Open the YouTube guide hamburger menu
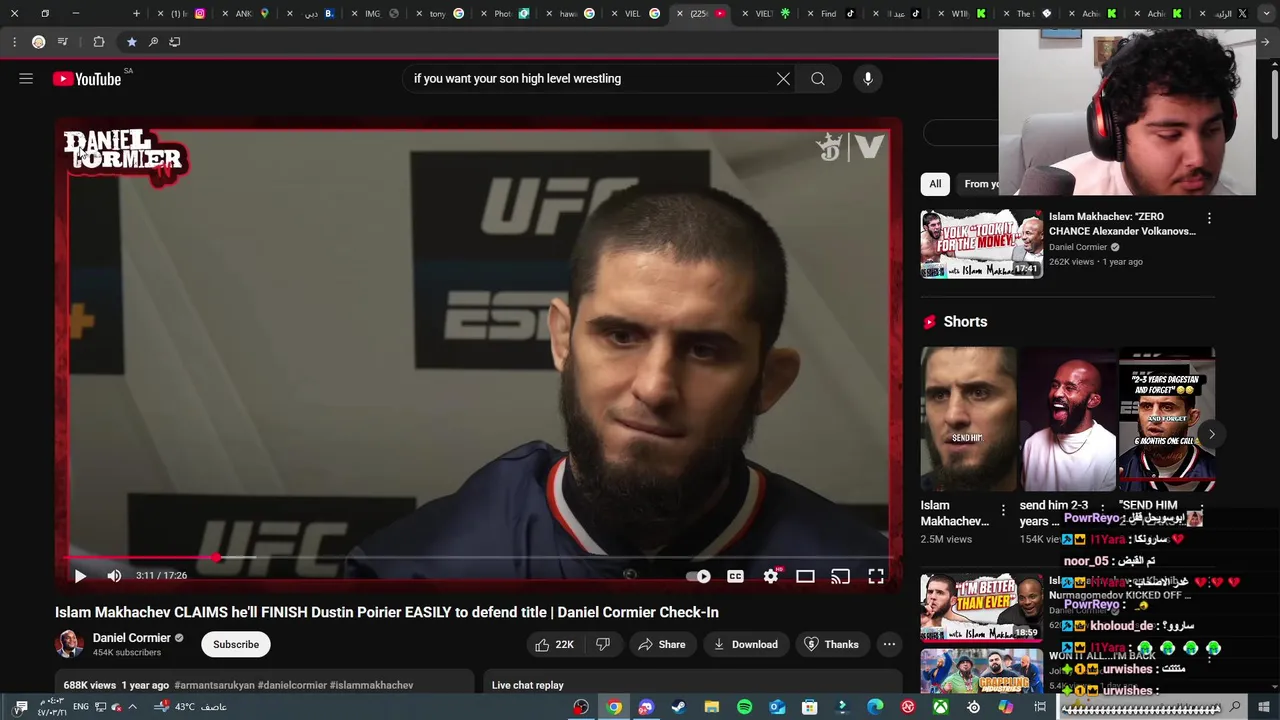Viewport: 1280px width, 720px height. coord(26,78)
